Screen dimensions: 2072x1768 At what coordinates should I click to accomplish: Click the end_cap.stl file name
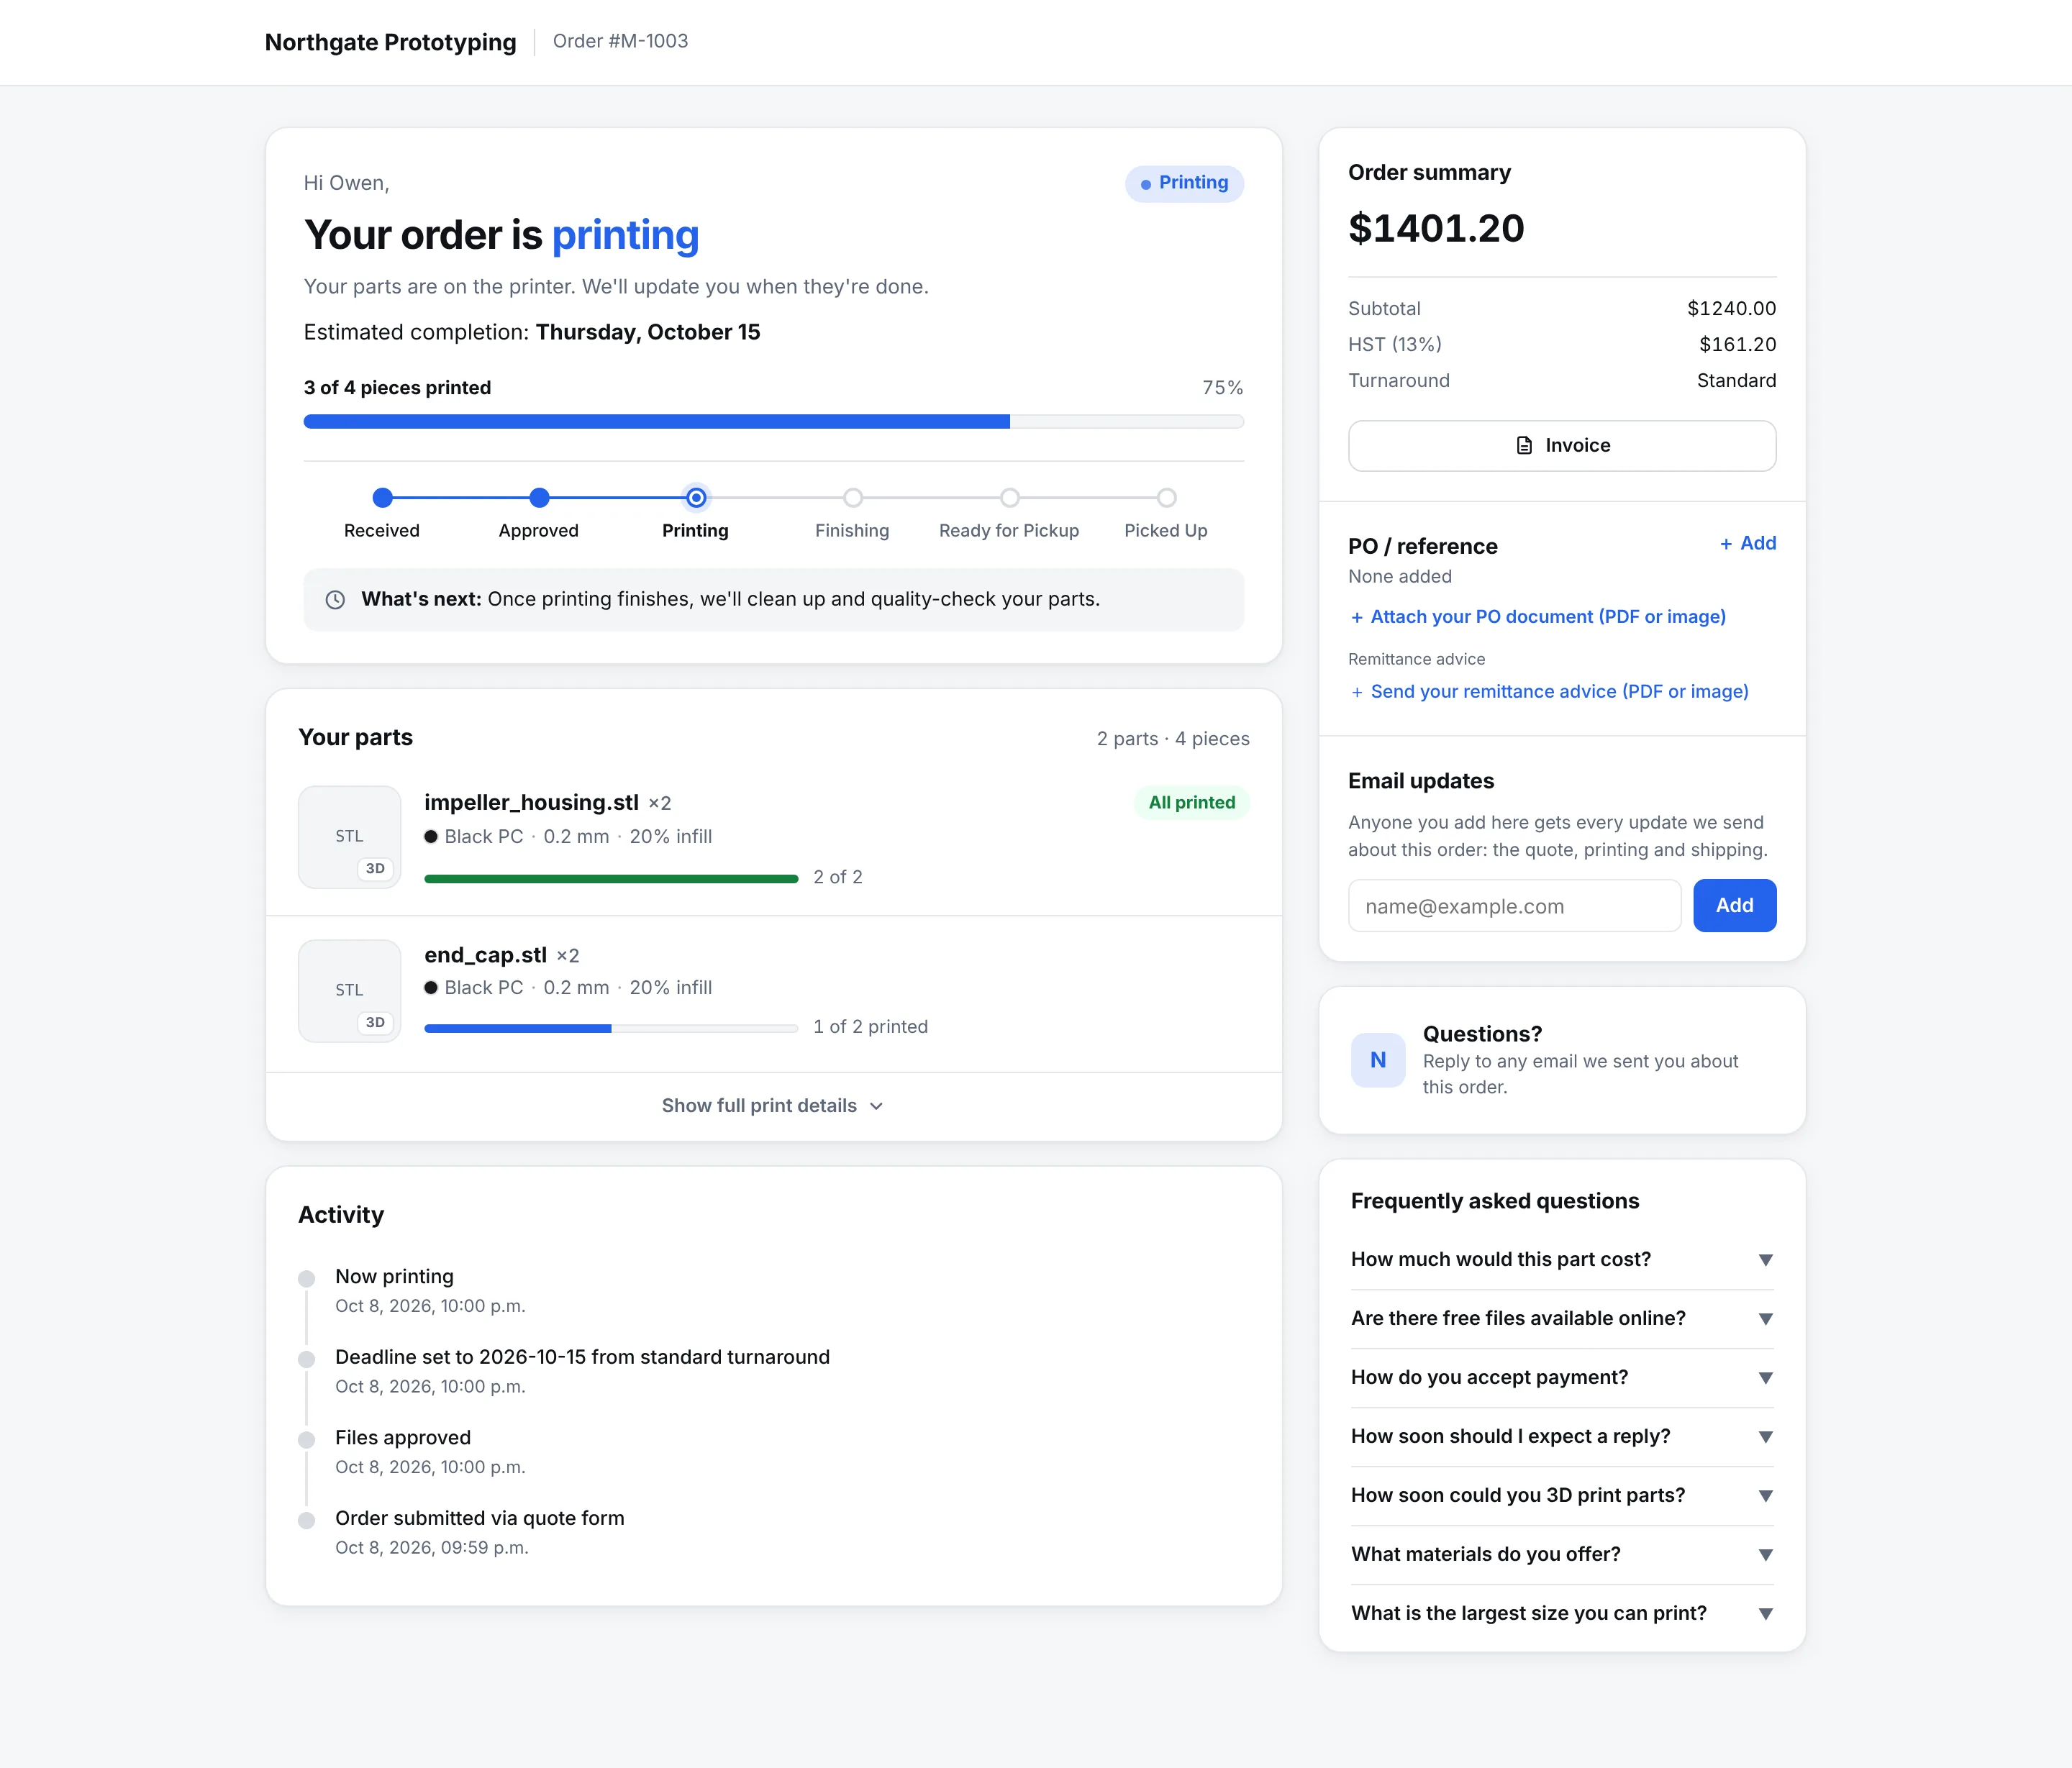(485, 956)
